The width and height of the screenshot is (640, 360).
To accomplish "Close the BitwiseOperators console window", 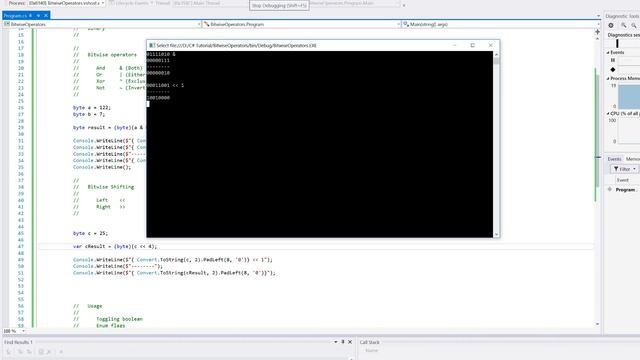I will [490, 45].
